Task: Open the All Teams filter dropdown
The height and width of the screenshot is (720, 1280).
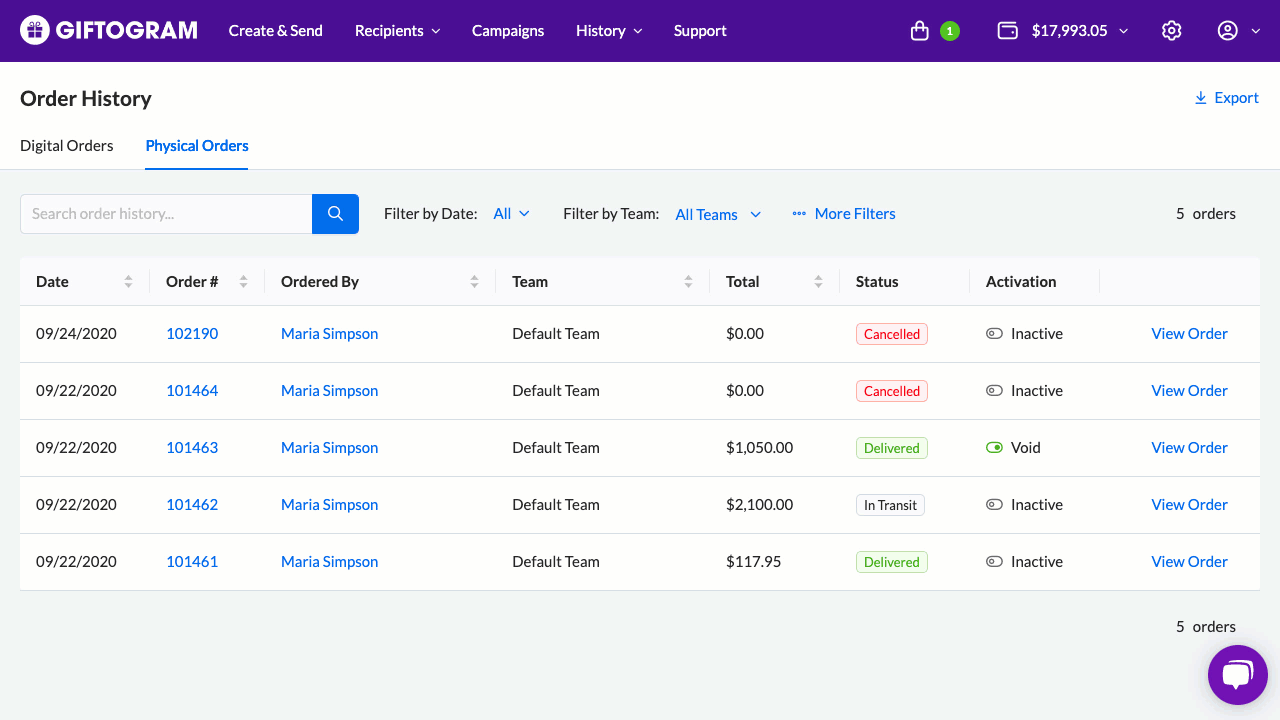Action: 717,214
